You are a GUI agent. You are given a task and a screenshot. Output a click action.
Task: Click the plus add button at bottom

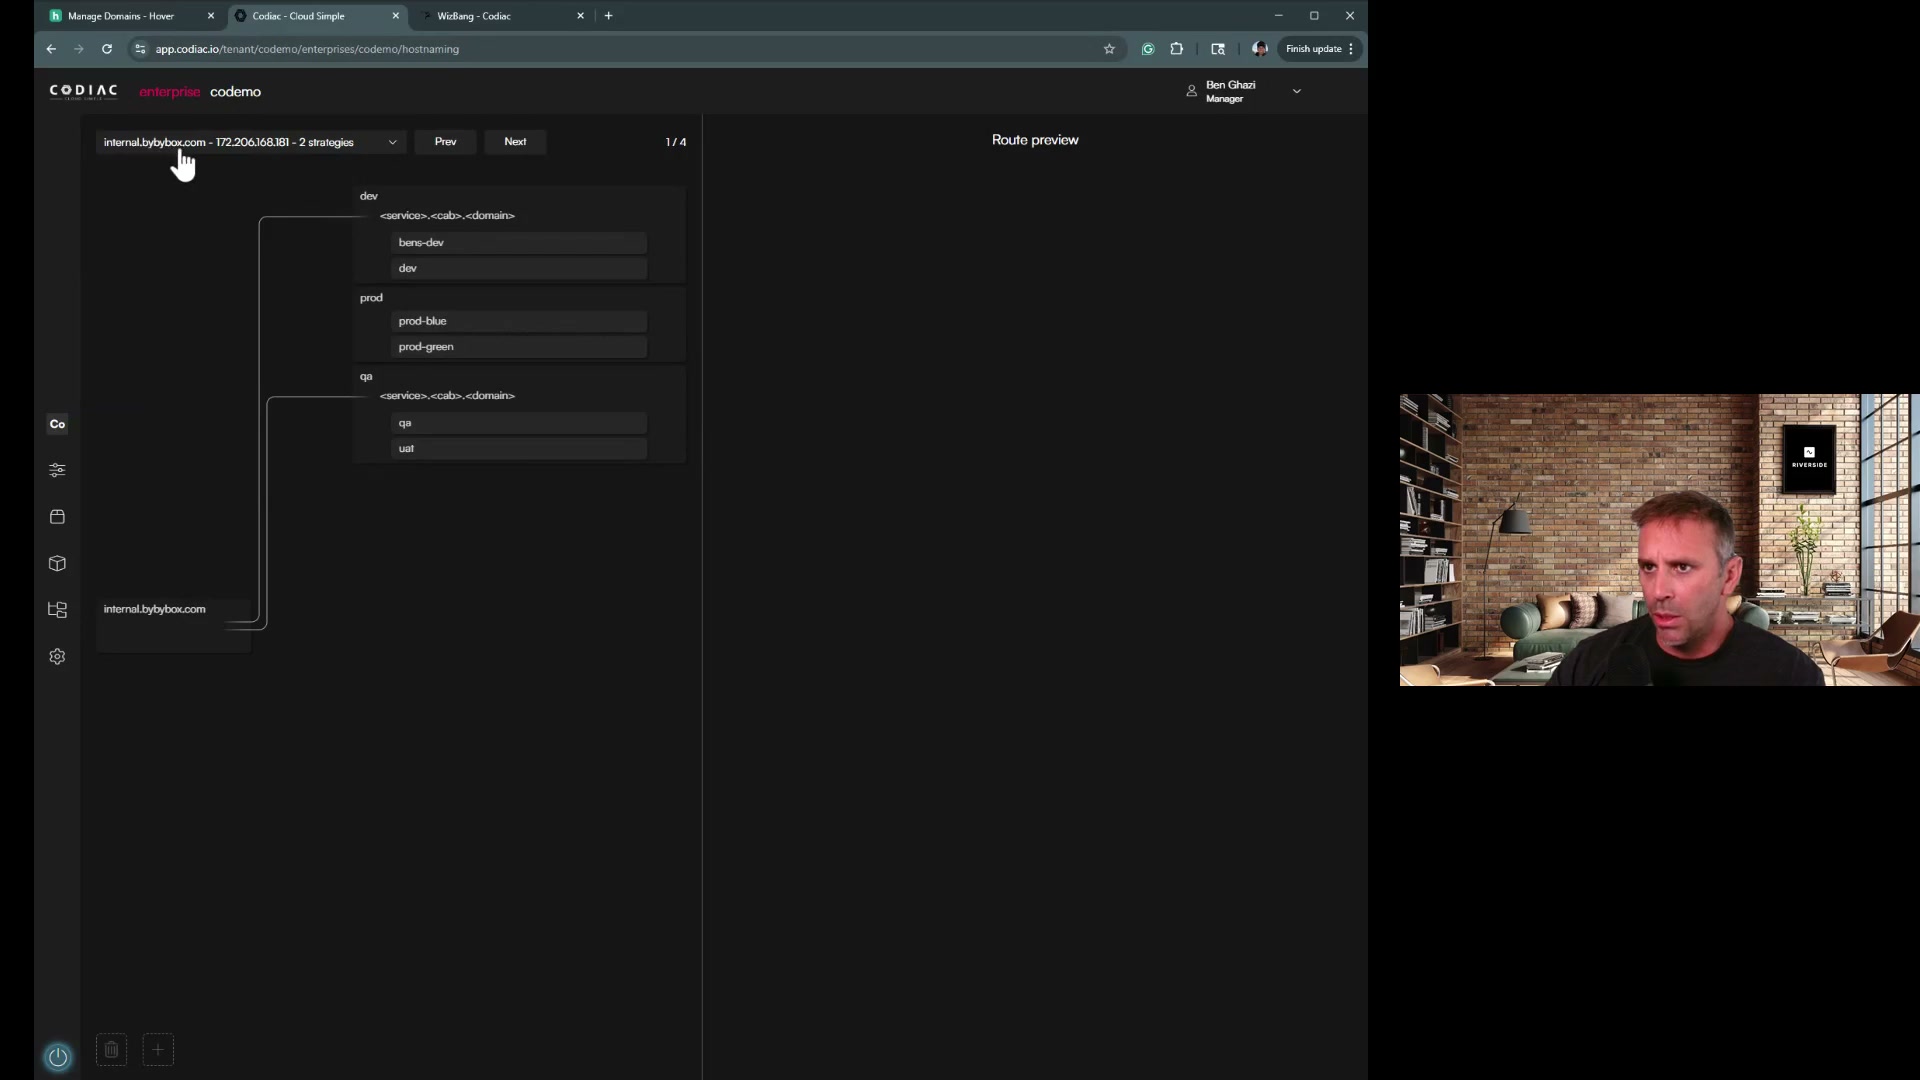pos(158,1050)
